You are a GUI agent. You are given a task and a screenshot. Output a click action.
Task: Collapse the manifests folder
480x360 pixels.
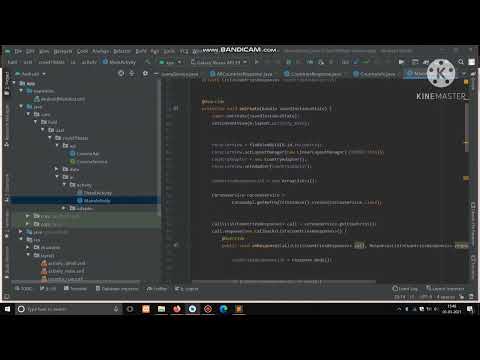[21, 91]
